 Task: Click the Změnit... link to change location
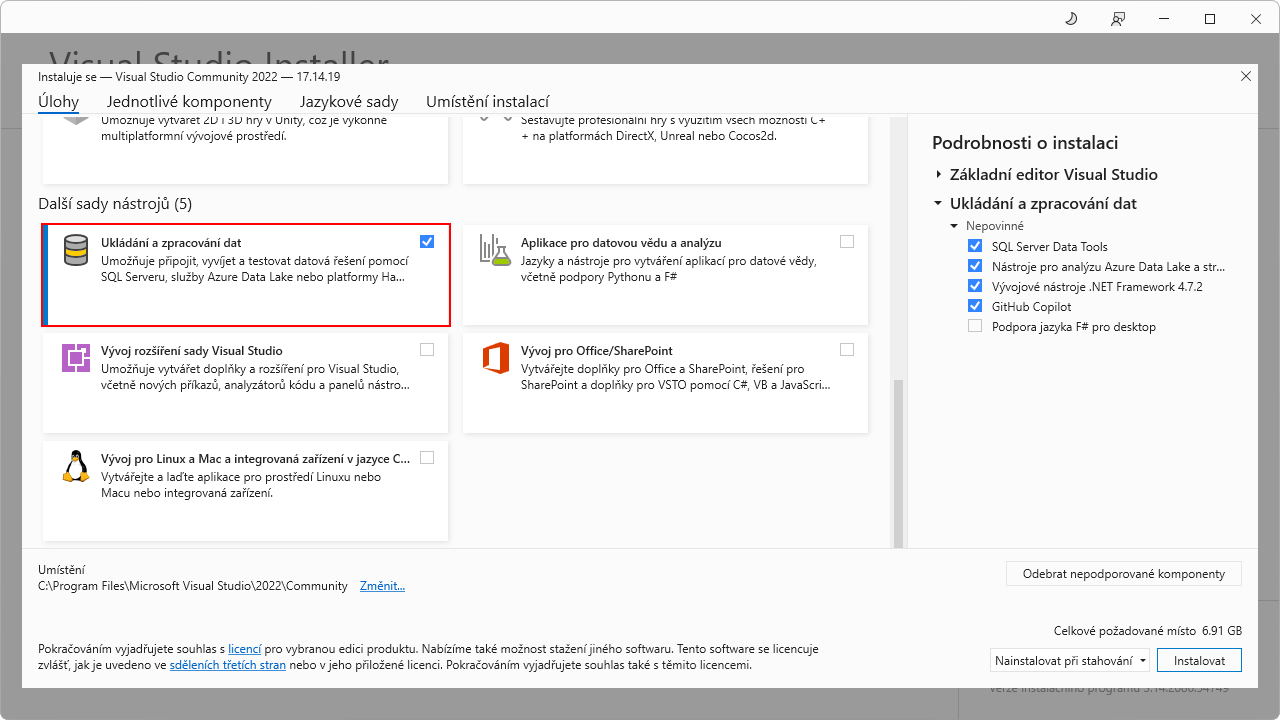(381, 585)
